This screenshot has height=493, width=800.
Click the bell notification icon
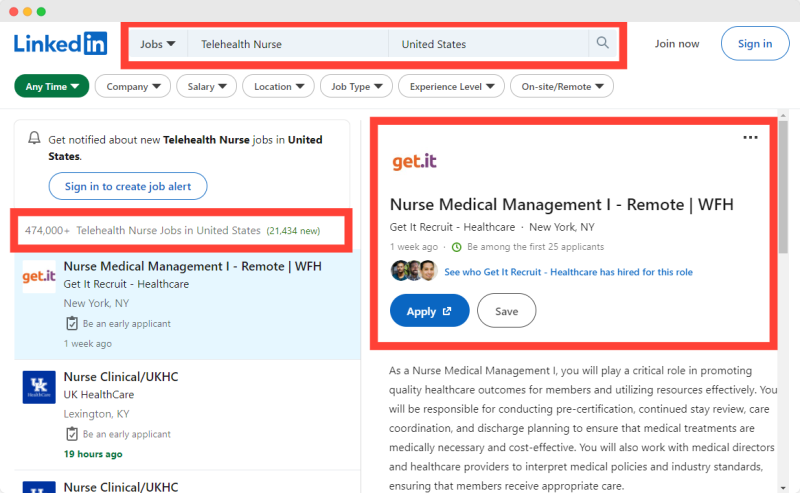tap(34, 138)
